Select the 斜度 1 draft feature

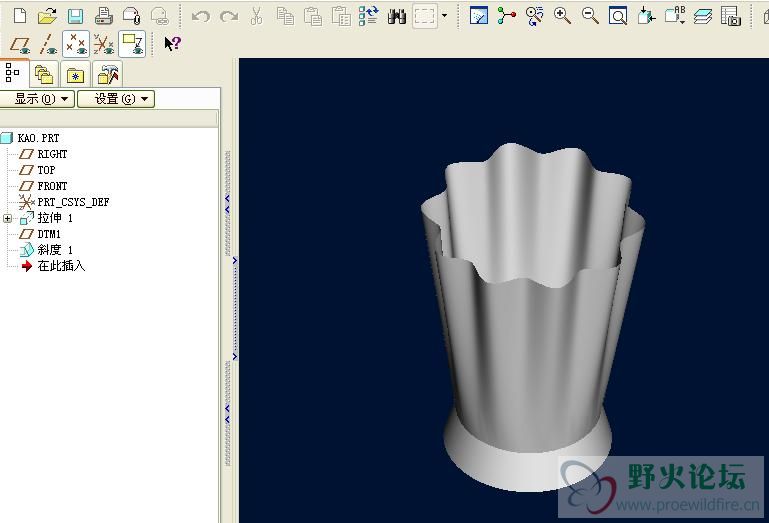tap(47, 250)
